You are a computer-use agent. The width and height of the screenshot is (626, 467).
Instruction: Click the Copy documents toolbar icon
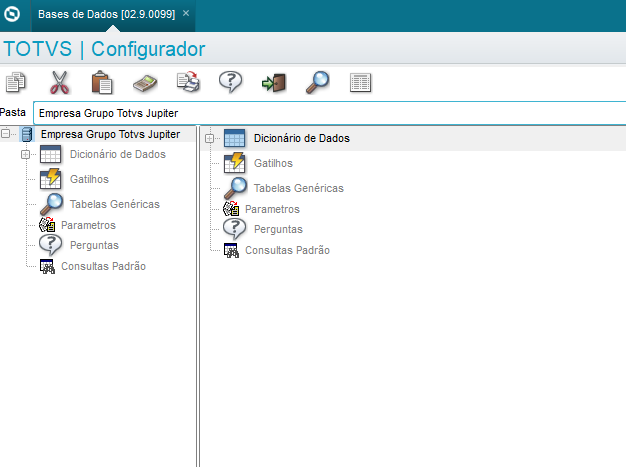click(16, 82)
